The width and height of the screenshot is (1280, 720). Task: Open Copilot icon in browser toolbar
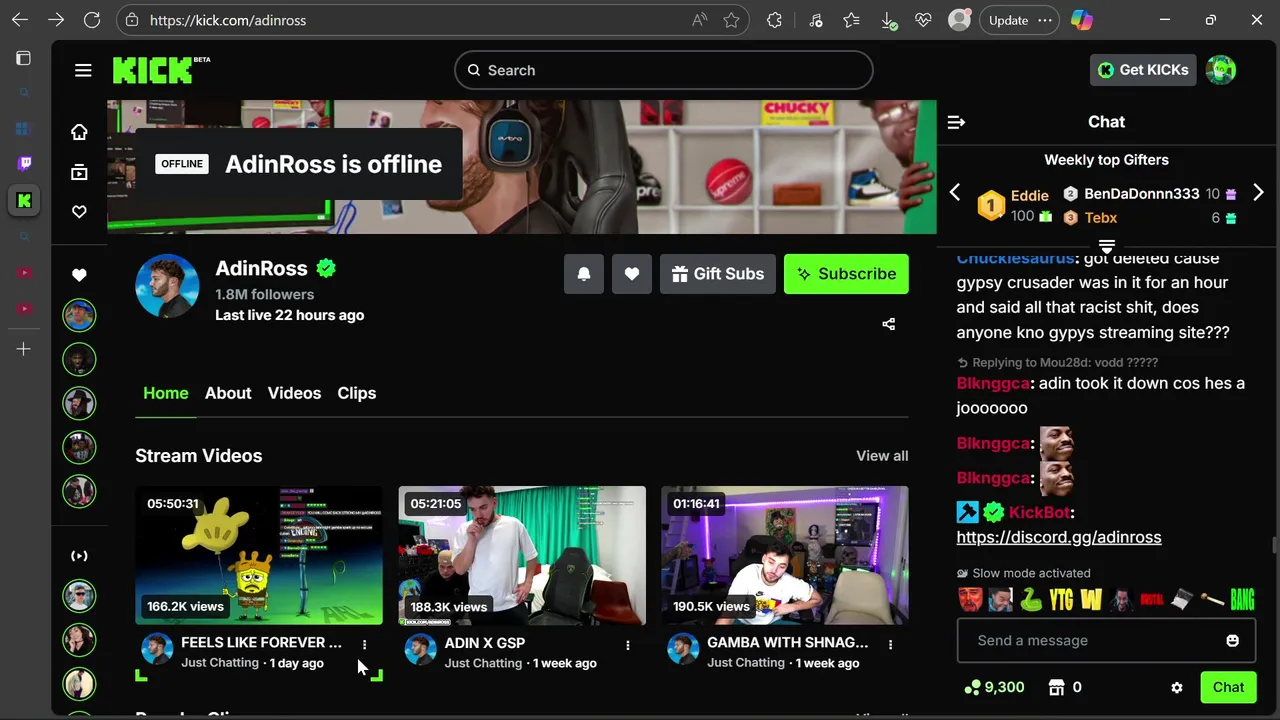click(1081, 20)
